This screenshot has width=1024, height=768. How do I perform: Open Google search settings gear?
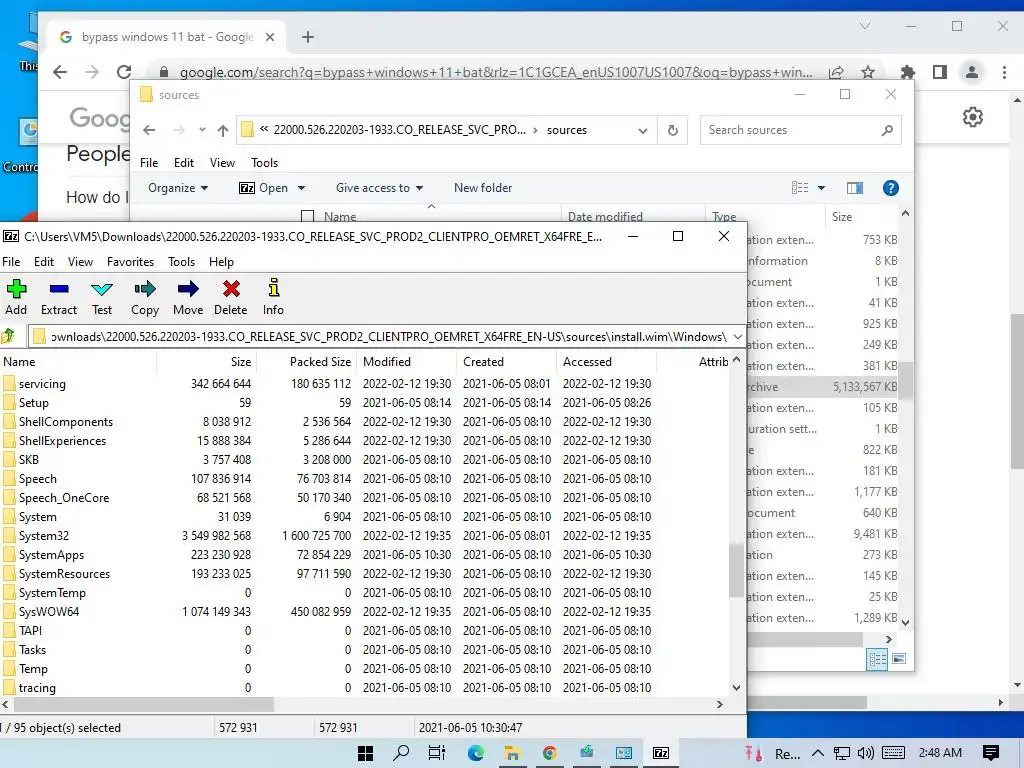click(x=973, y=117)
